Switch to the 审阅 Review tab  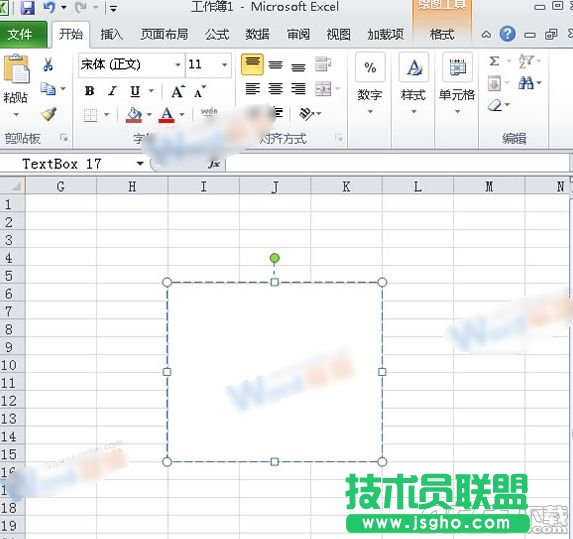pos(298,35)
